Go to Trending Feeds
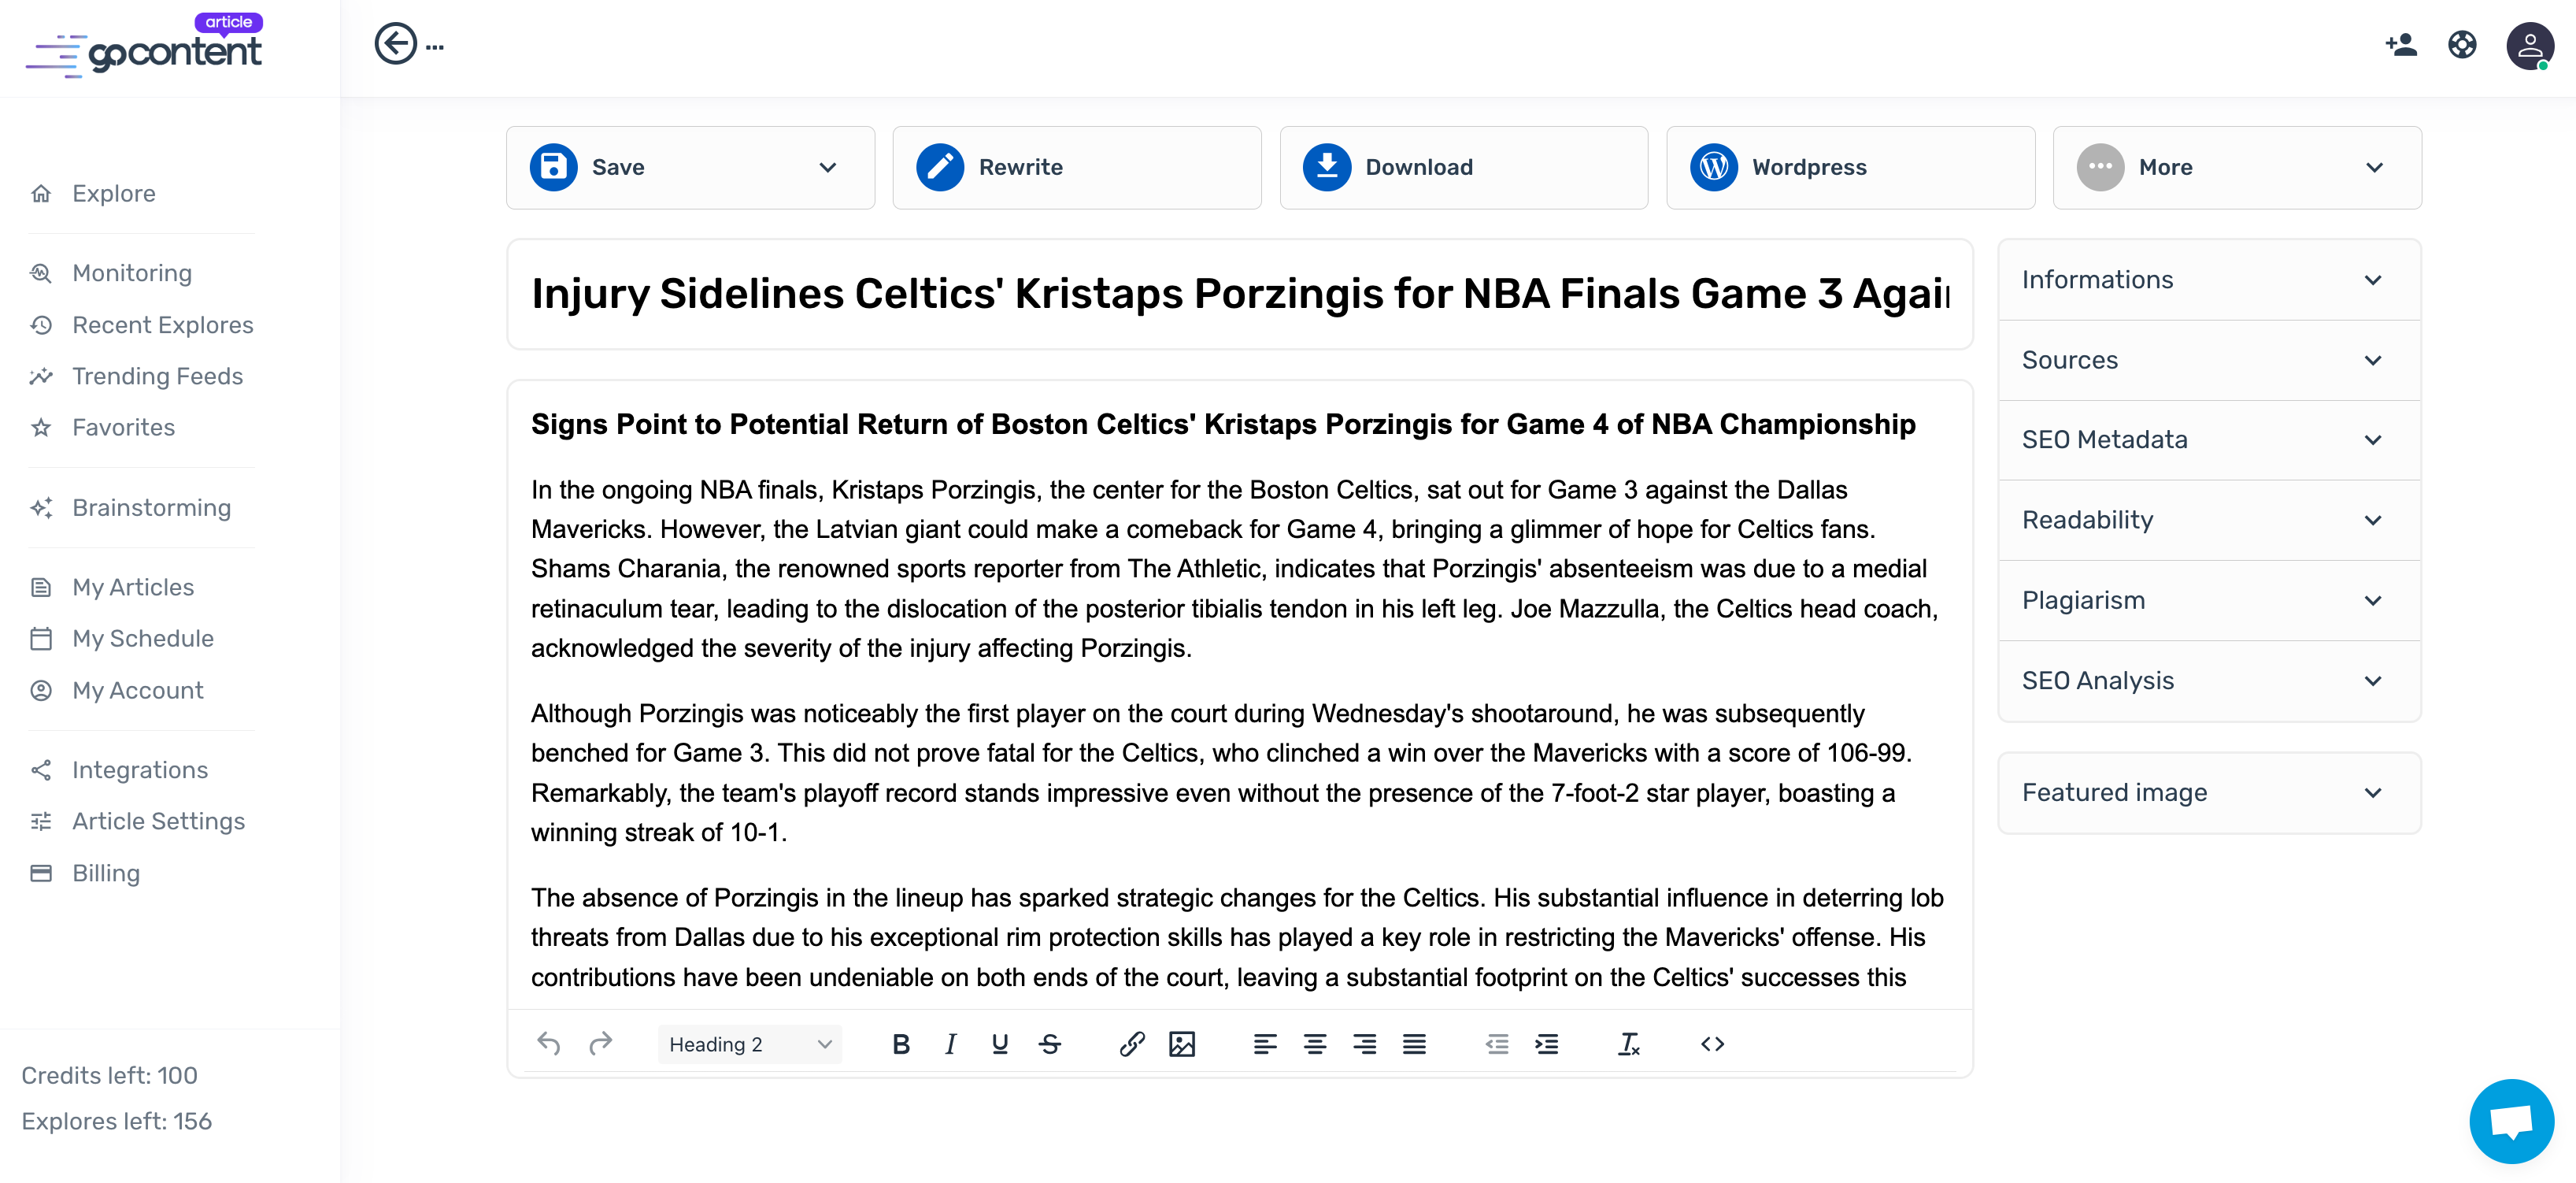2576x1183 pixels. pos(157,376)
